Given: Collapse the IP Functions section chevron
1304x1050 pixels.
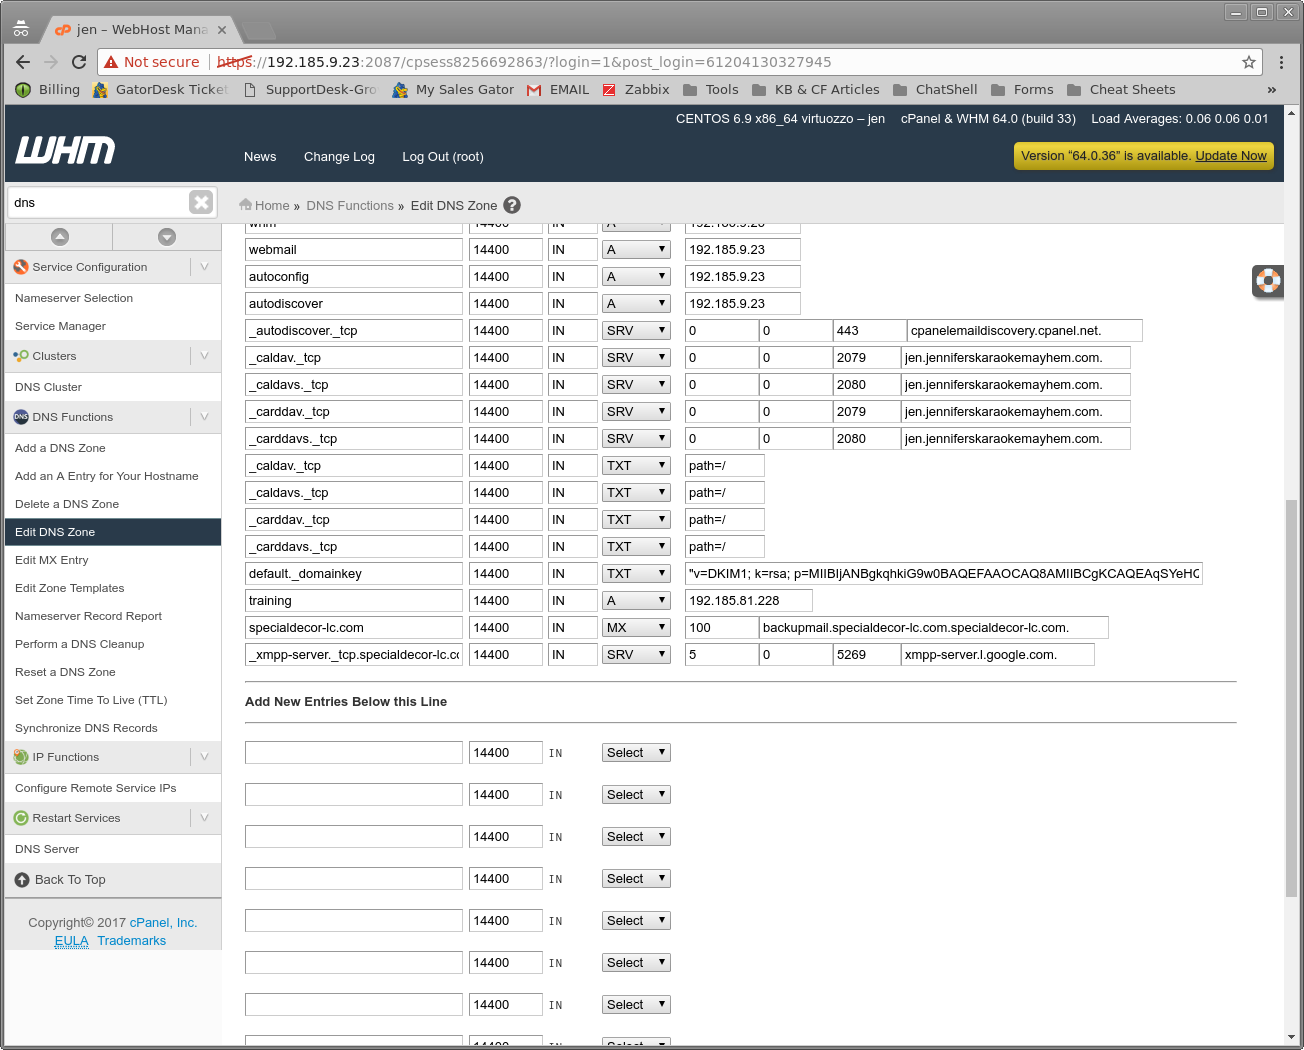Looking at the screenshot, I should pos(204,757).
